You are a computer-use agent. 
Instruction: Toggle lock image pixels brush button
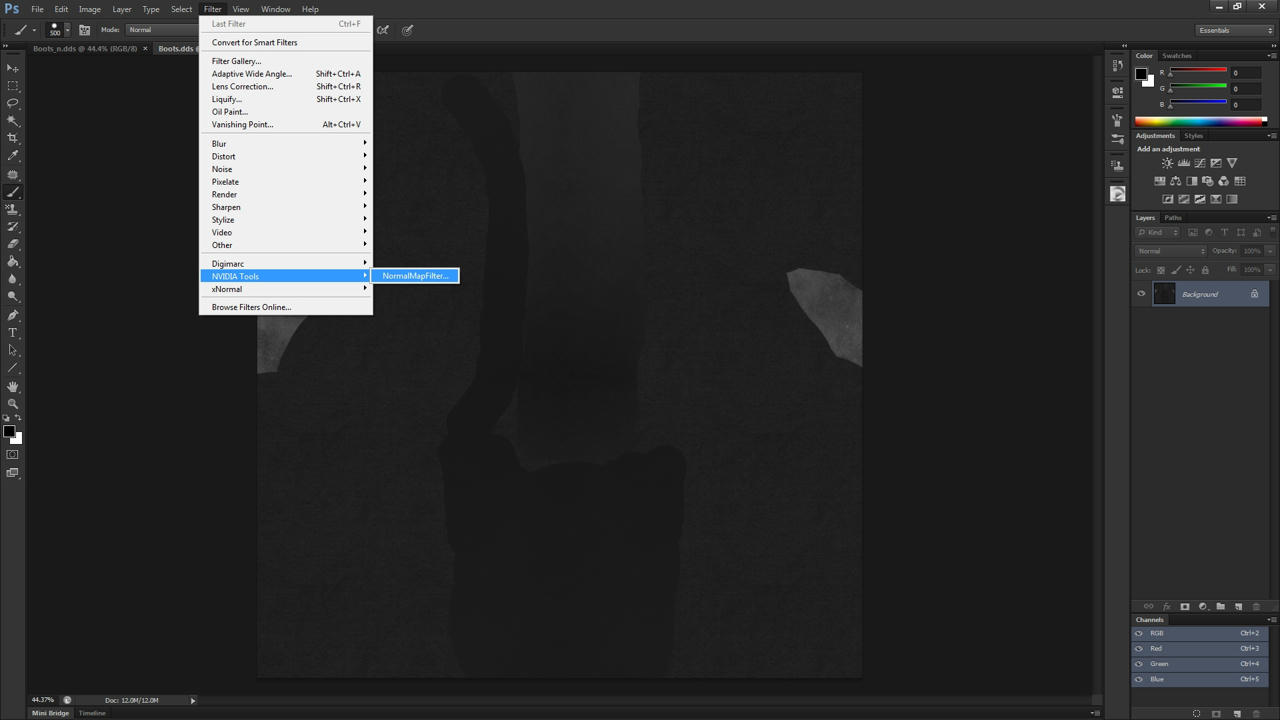(1176, 270)
